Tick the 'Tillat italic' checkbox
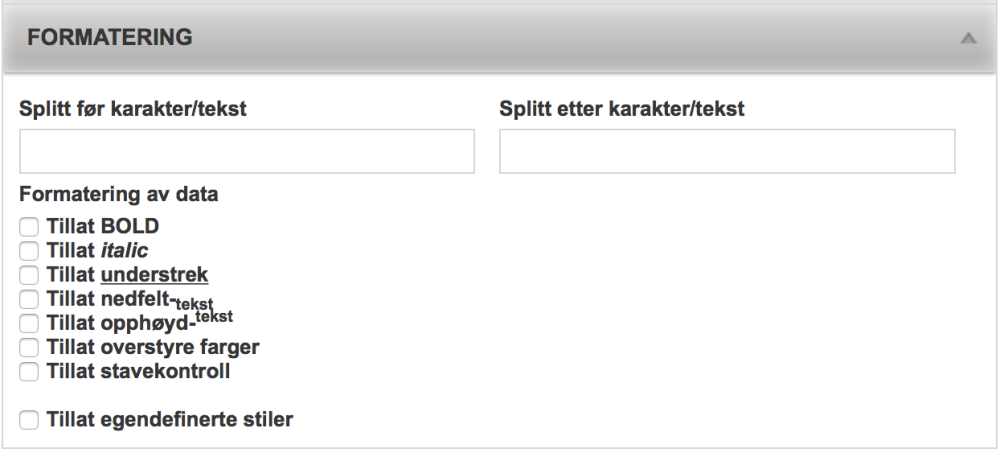This screenshot has width=1000, height=457. coord(29,250)
